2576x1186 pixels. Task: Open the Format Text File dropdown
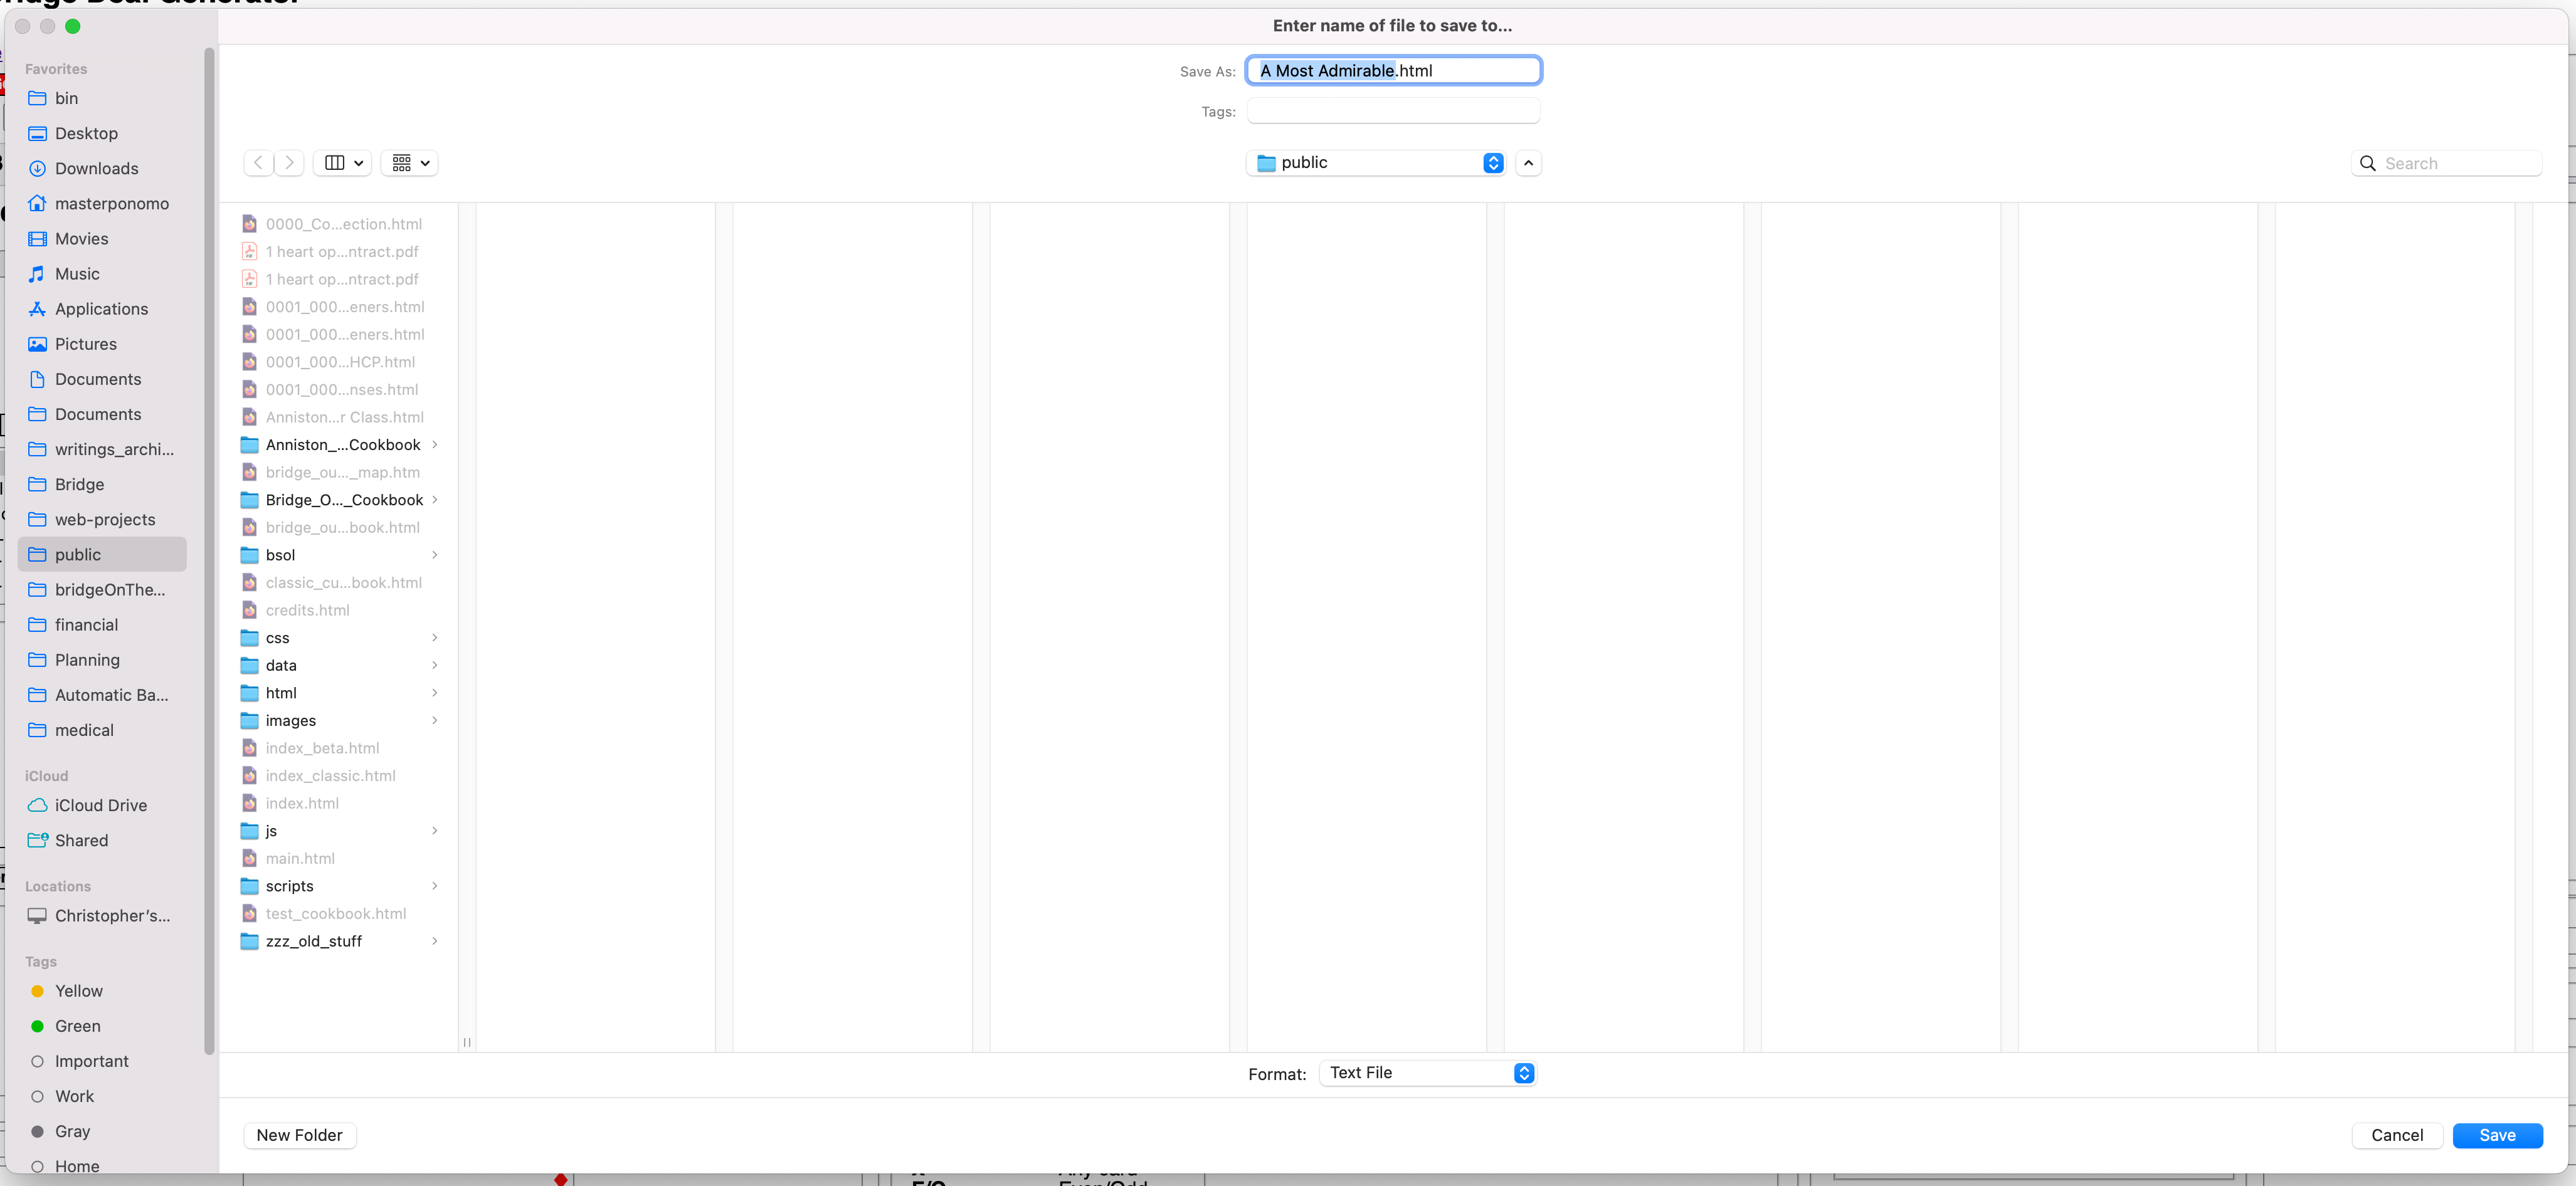[x=1427, y=1073]
